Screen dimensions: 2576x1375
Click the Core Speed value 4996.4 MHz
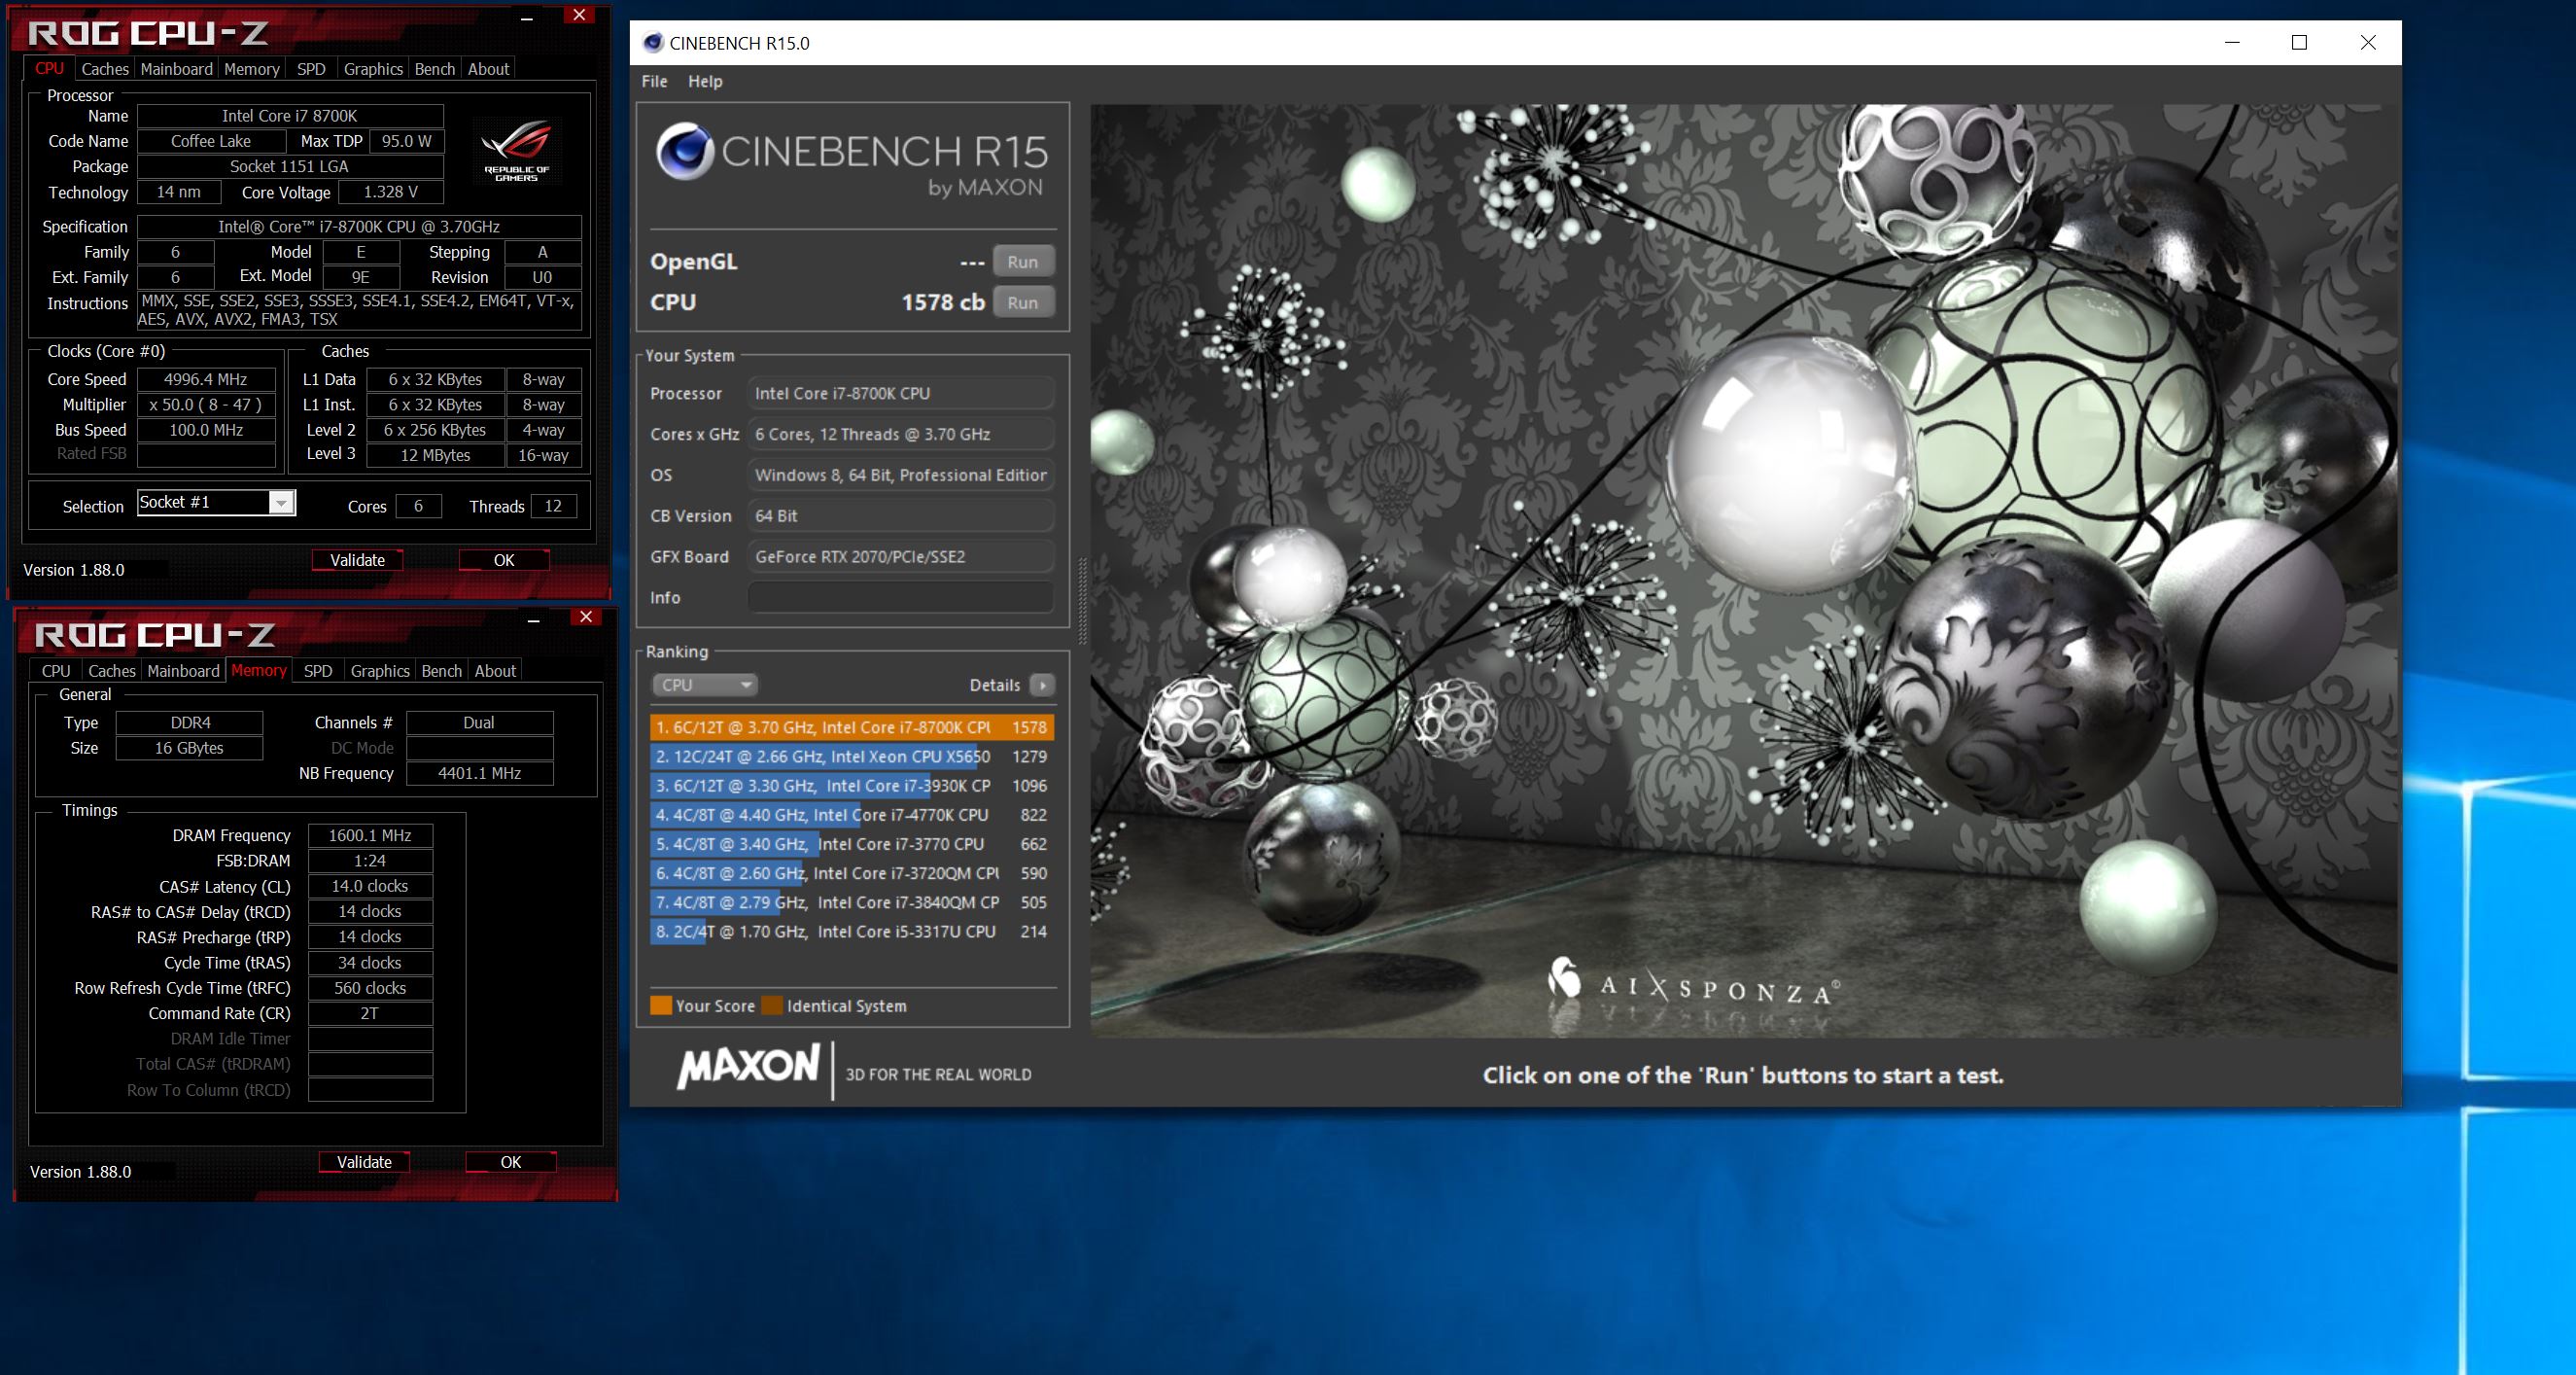point(206,379)
